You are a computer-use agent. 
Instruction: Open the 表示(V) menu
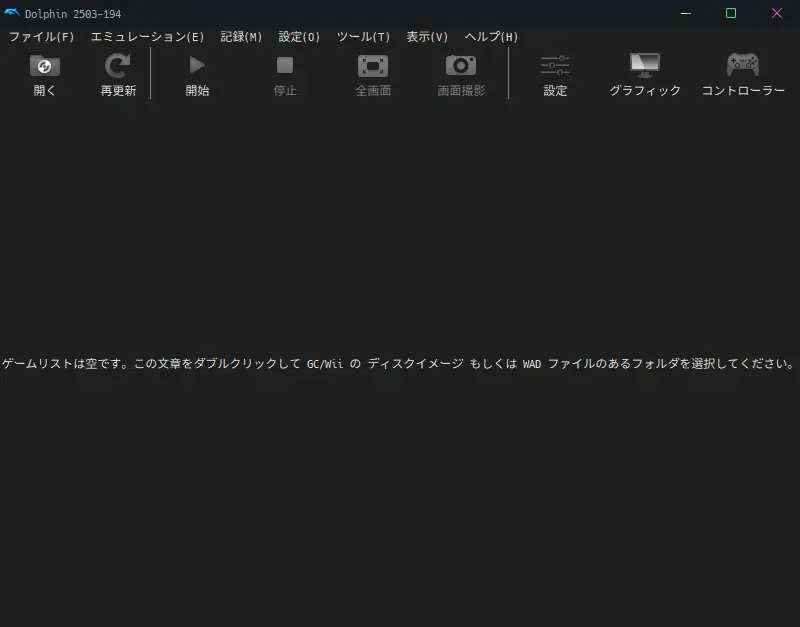point(427,37)
